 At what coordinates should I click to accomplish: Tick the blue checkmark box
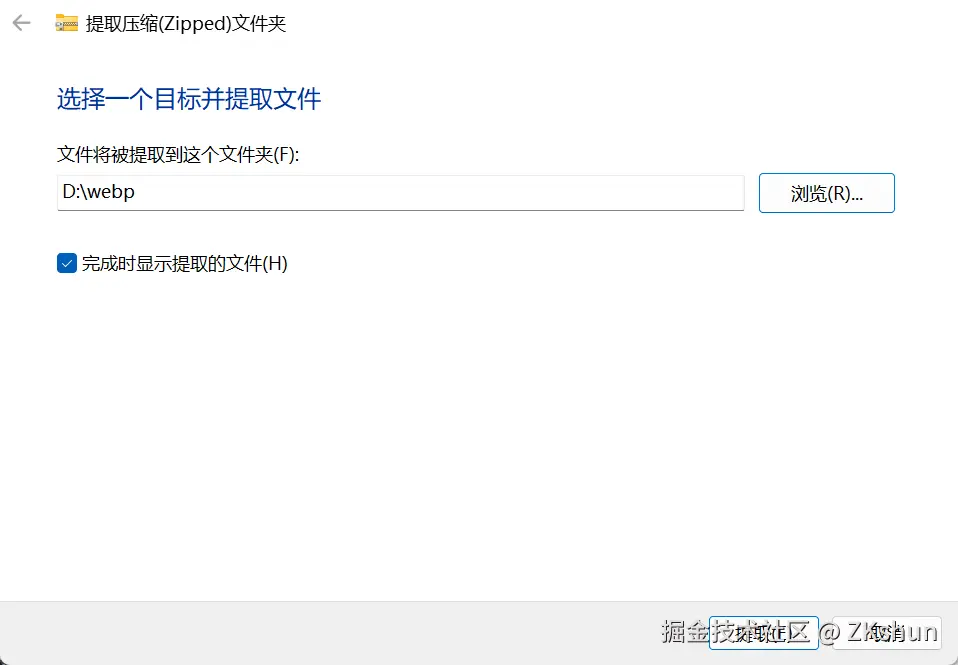(x=67, y=263)
